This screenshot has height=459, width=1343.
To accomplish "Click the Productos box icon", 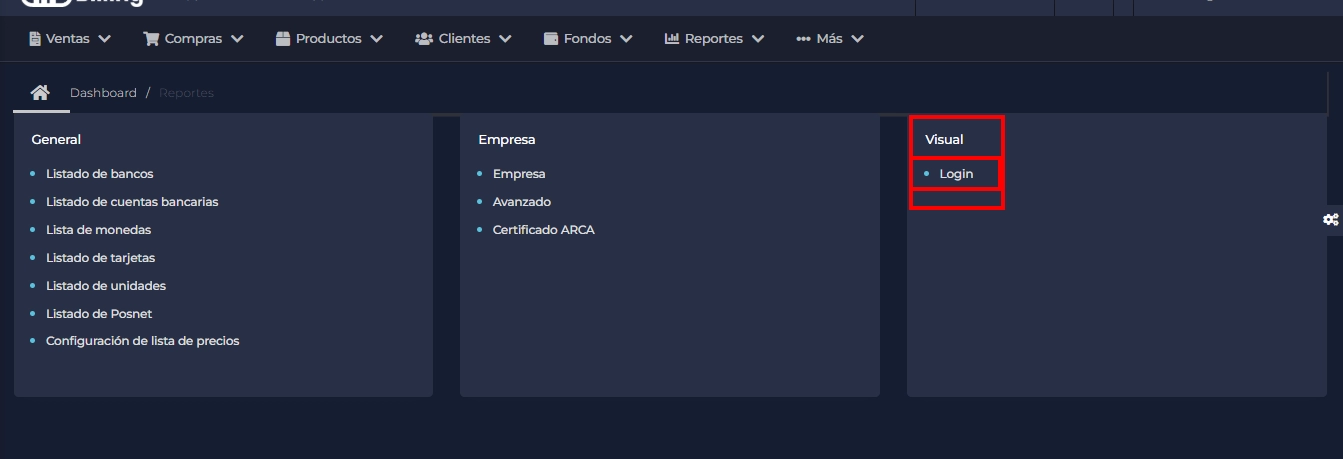I will pos(283,39).
